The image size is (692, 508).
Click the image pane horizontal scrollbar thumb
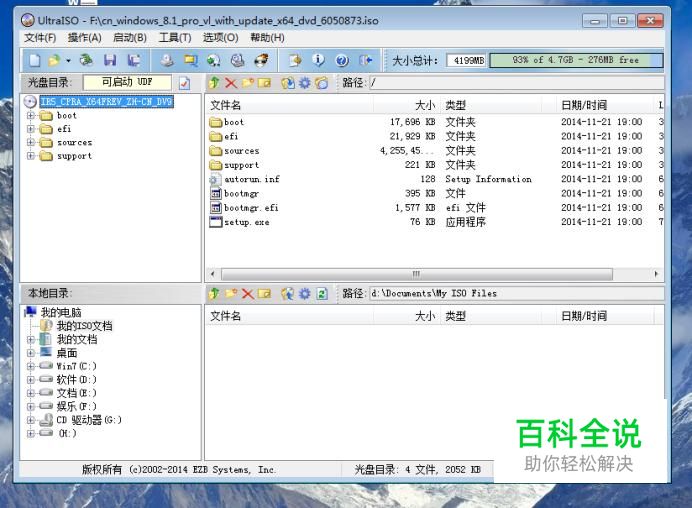tap(417, 274)
